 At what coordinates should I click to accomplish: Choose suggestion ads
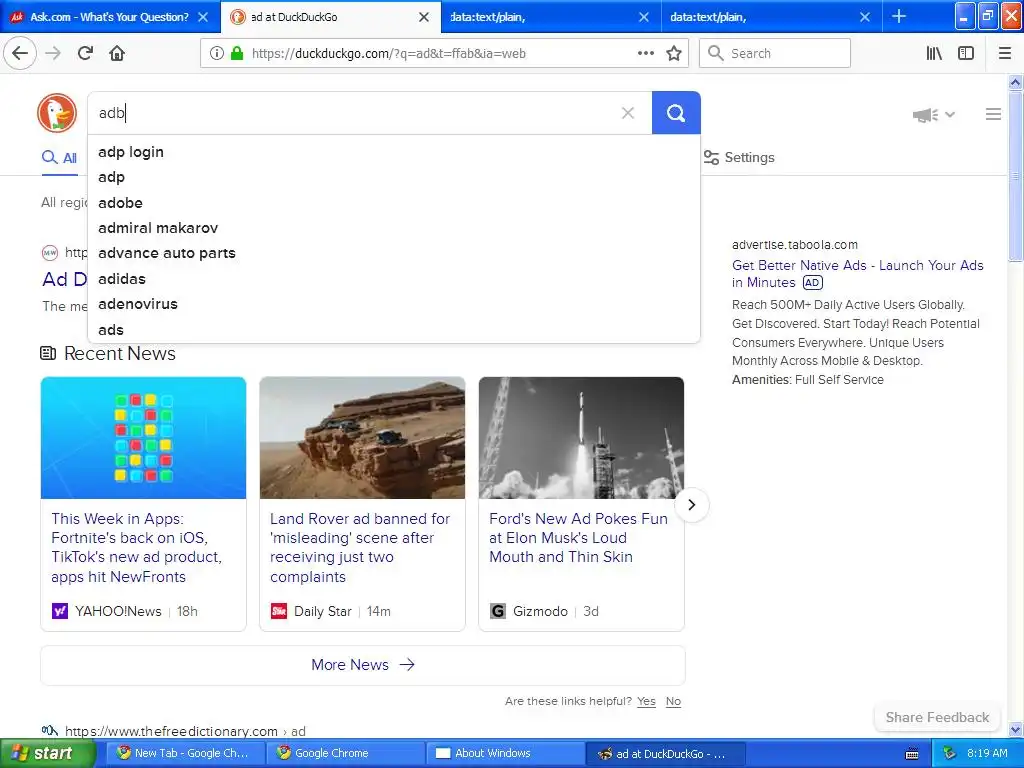tap(394, 330)
